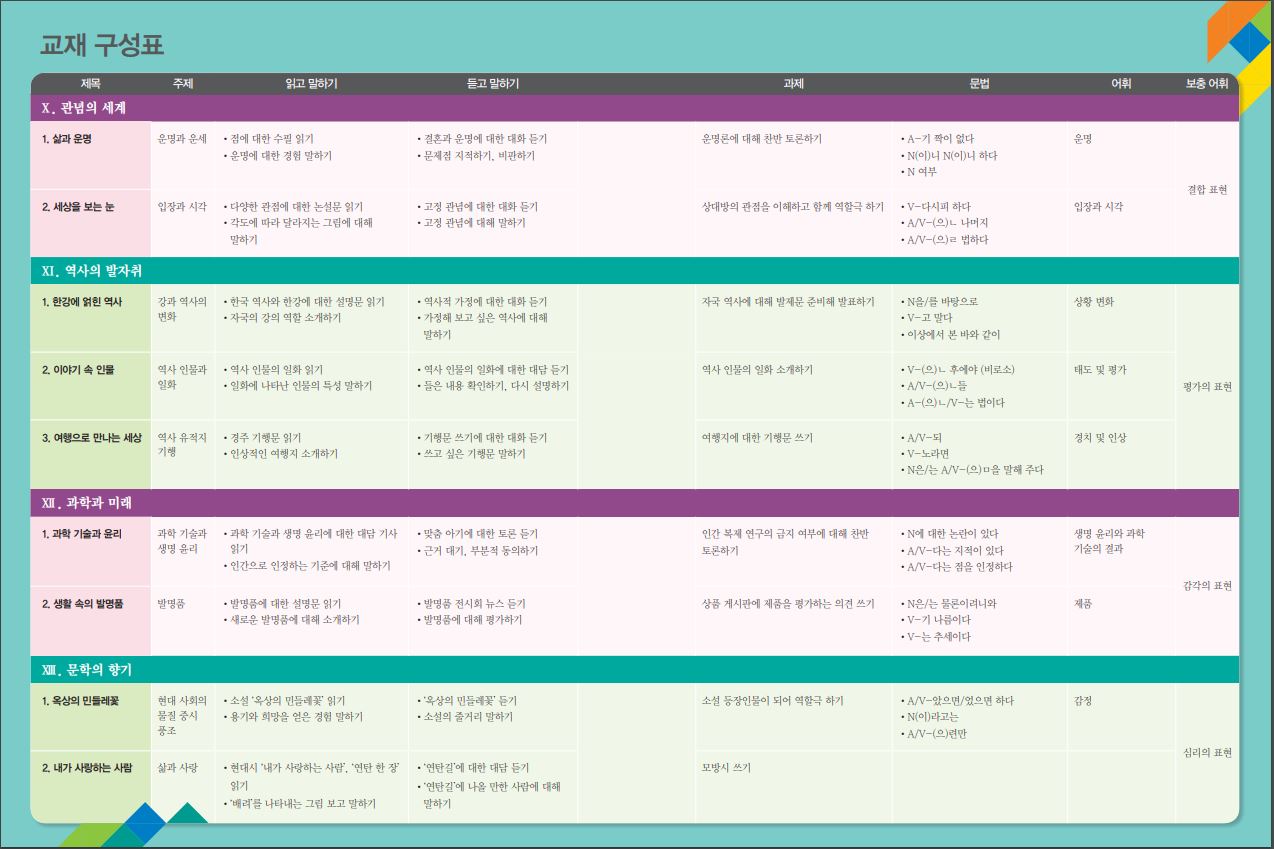
Task: Click the 보충 어휘 column header
Action: pyautogui.click(x=1206, y=84)
